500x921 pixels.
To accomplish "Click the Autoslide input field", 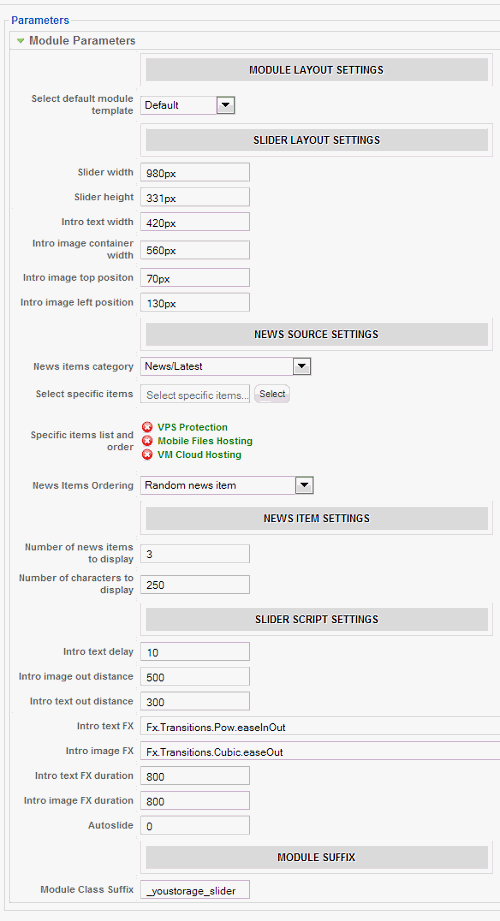I will [x=195, y=826].
